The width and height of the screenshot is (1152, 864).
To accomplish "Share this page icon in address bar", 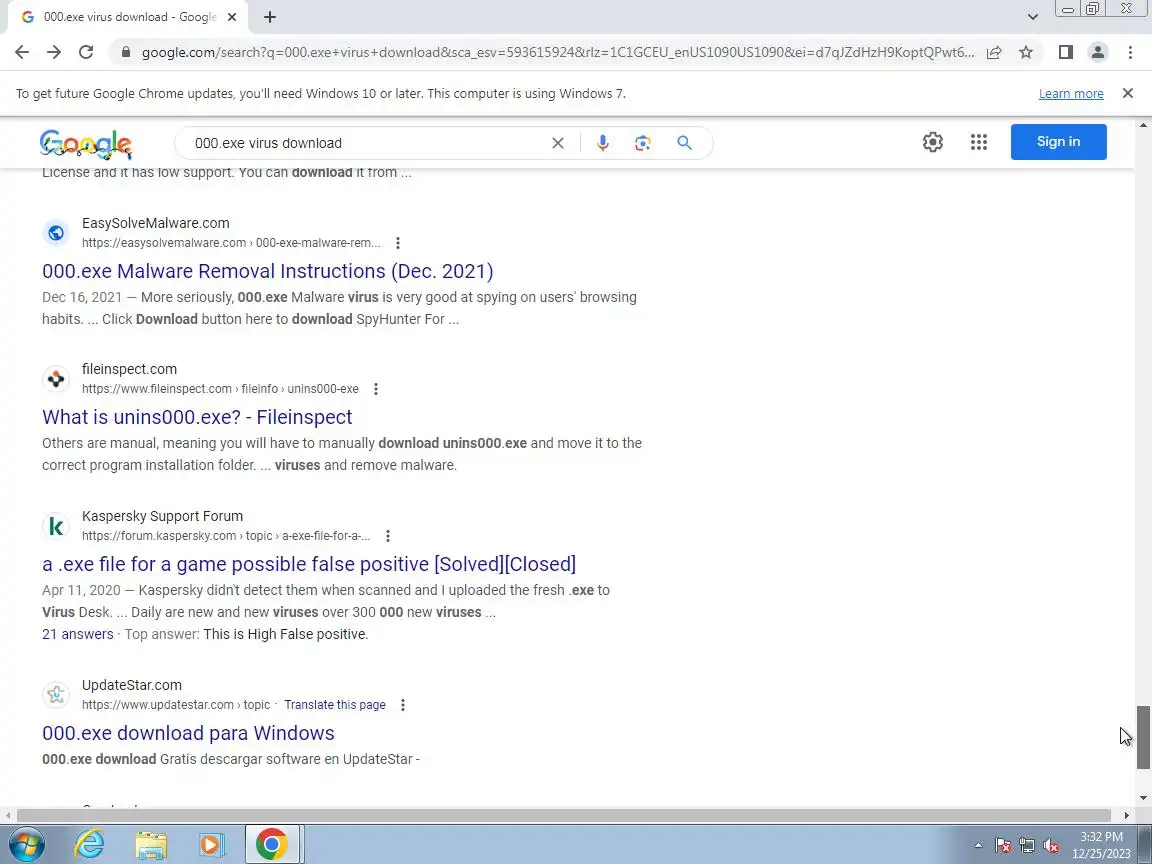I will click(994, 52).
